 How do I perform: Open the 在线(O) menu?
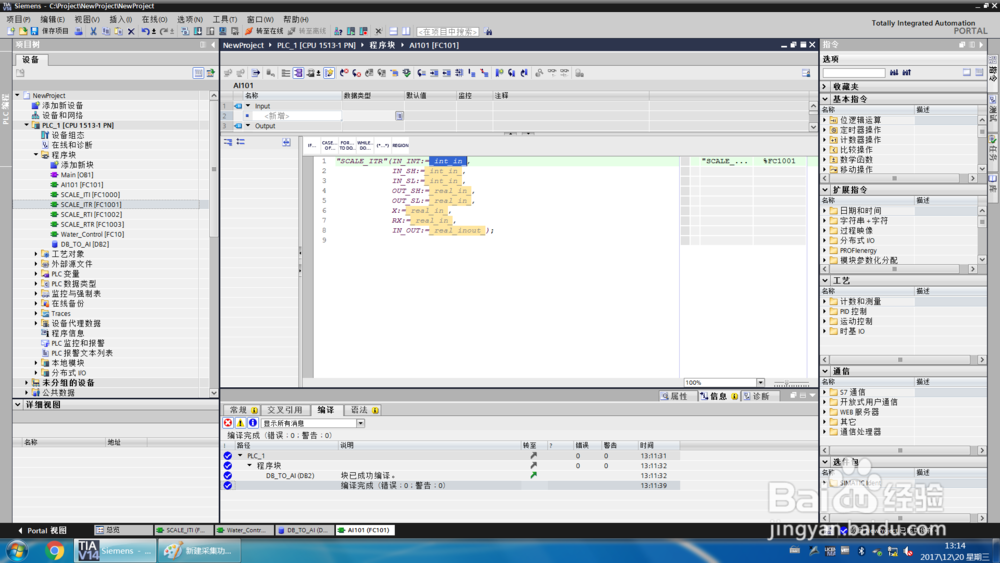coord(154,19)
